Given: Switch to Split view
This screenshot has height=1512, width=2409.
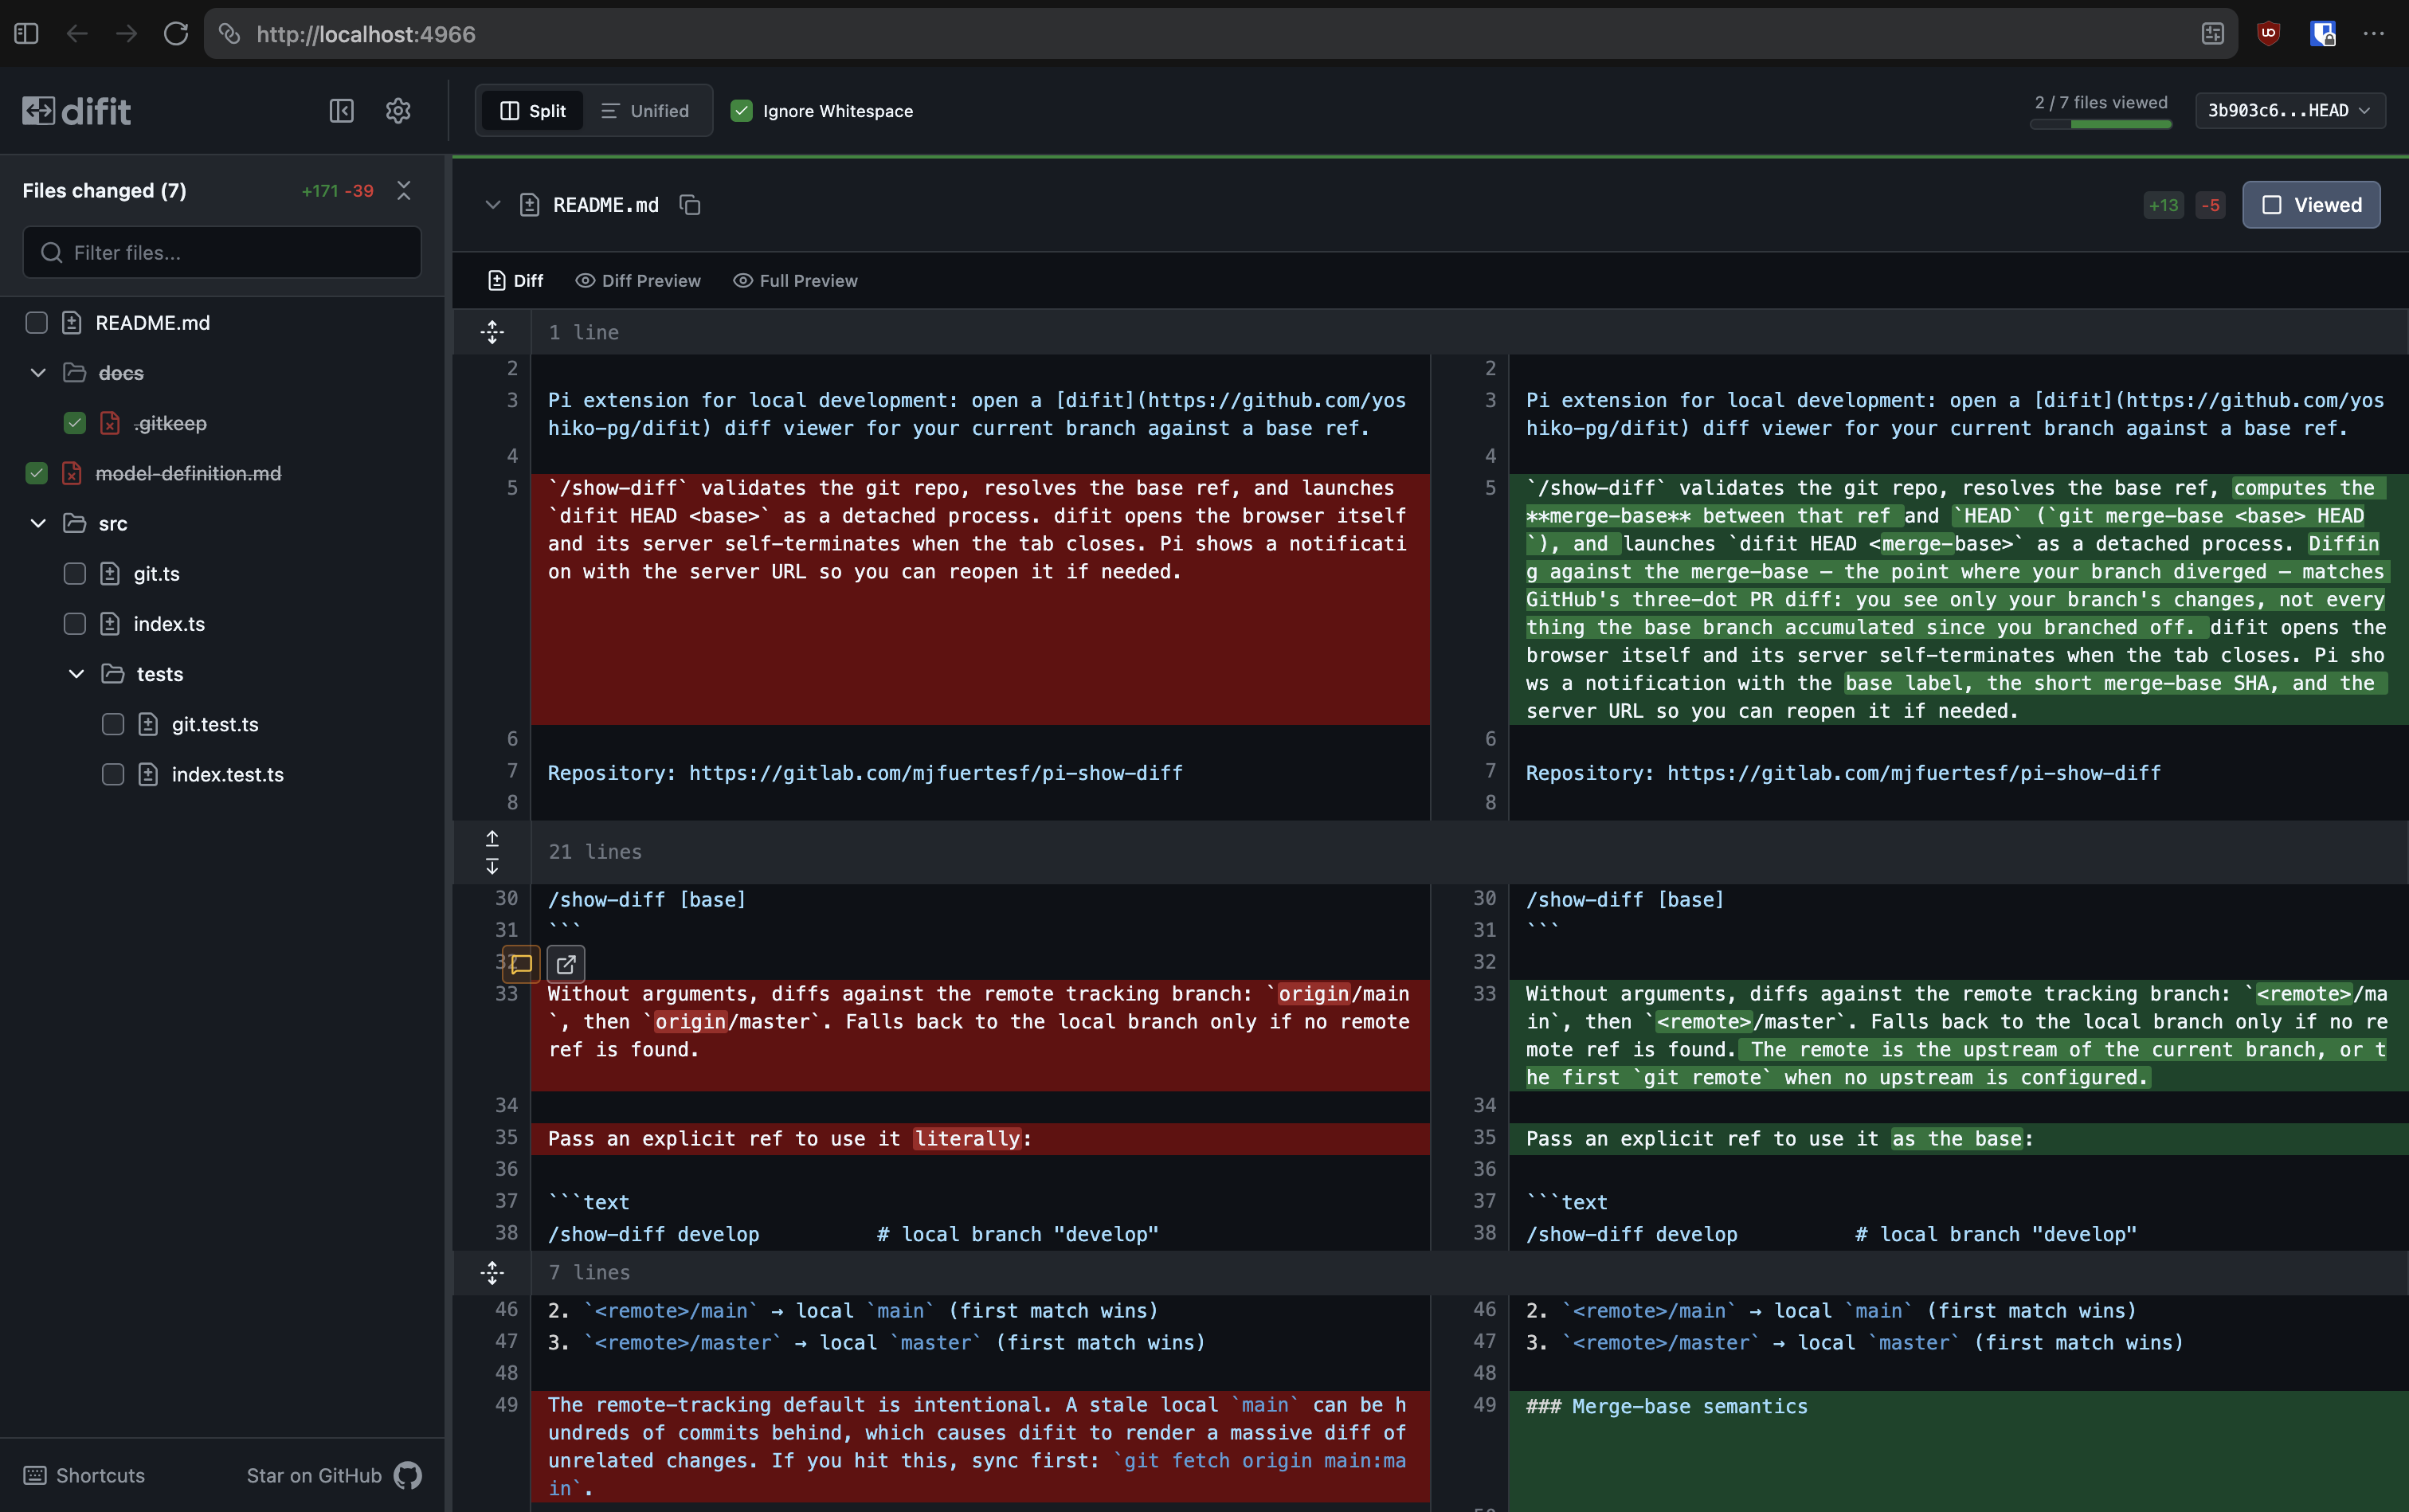Looking at the screenshot, I should (x=532, y=111).
